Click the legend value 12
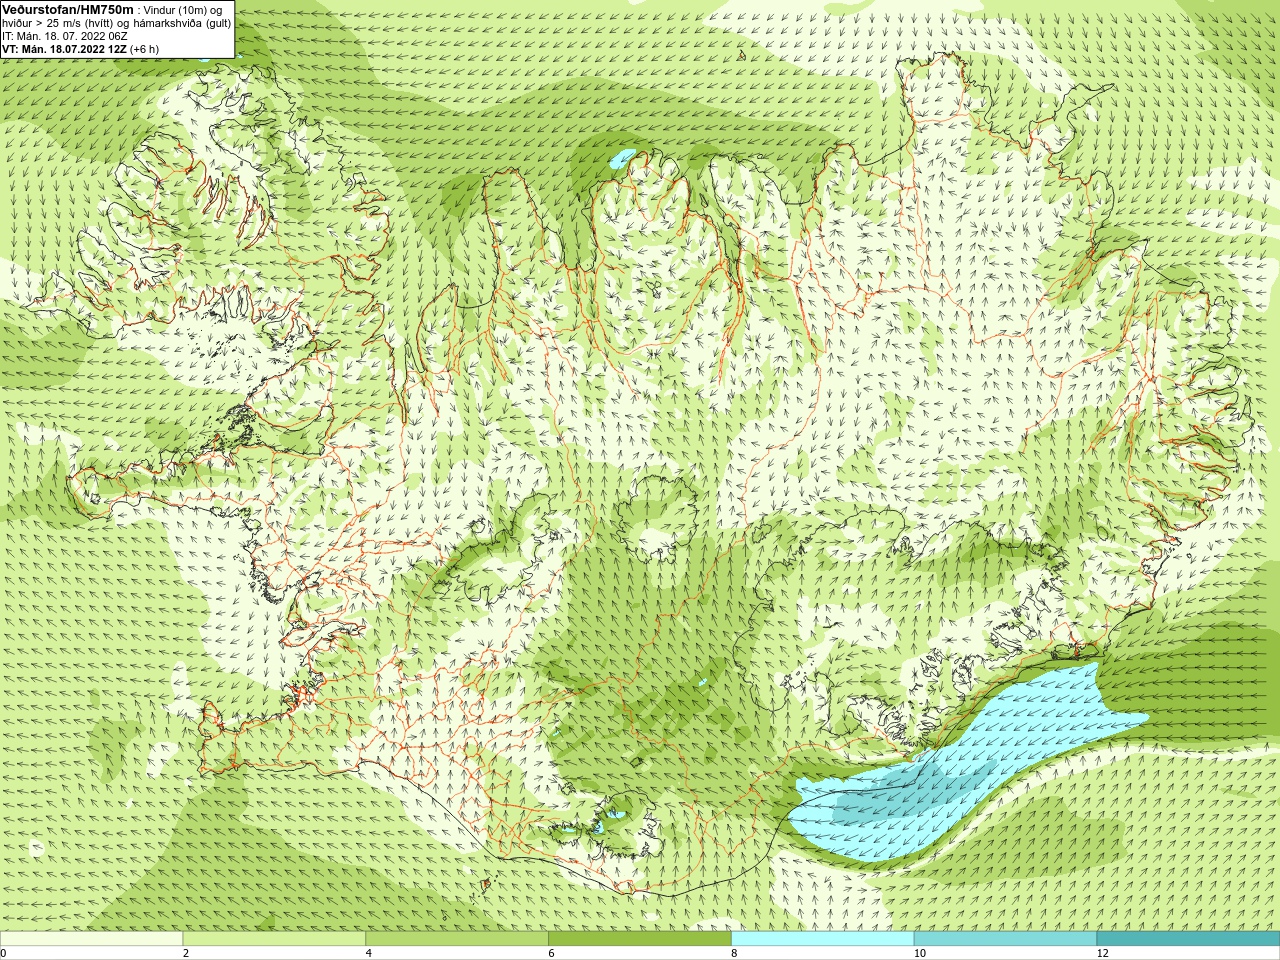The image size is (1280, 960). pyautogui.click(x=1103, y=953)
